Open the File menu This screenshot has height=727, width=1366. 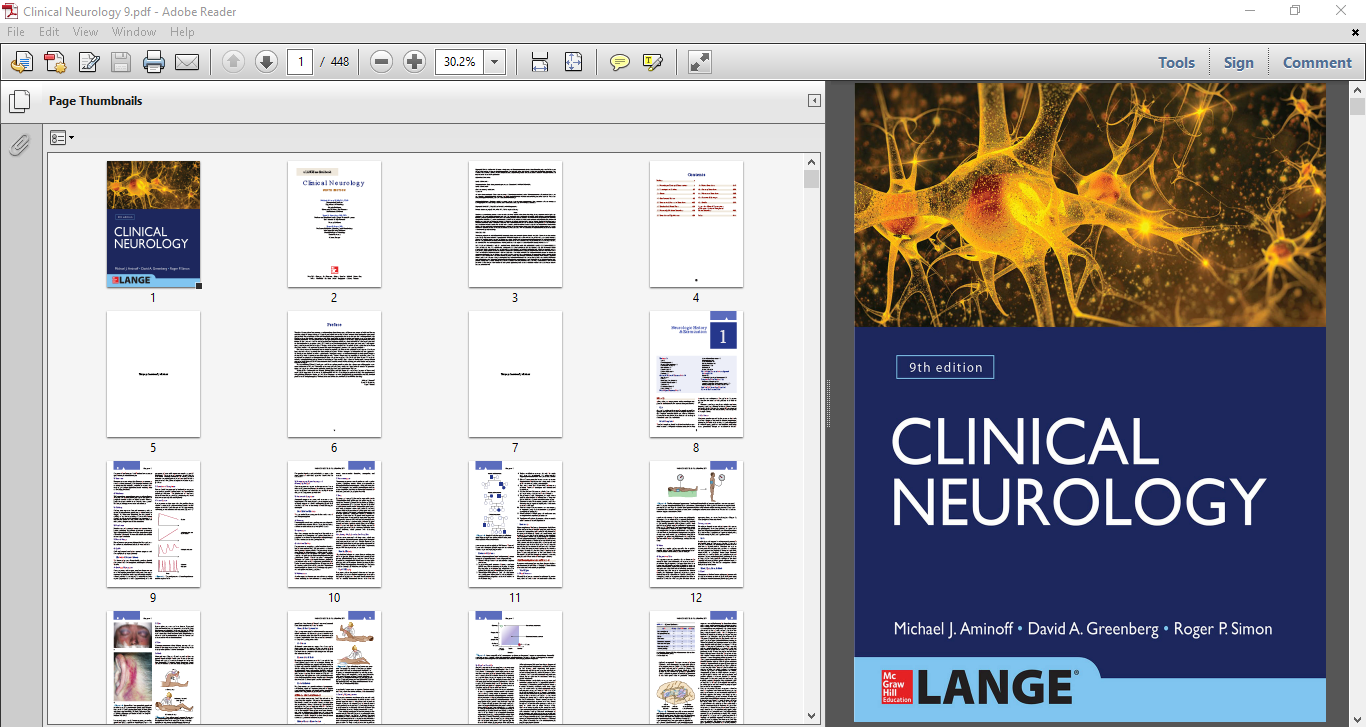click(x=16, y=32)
